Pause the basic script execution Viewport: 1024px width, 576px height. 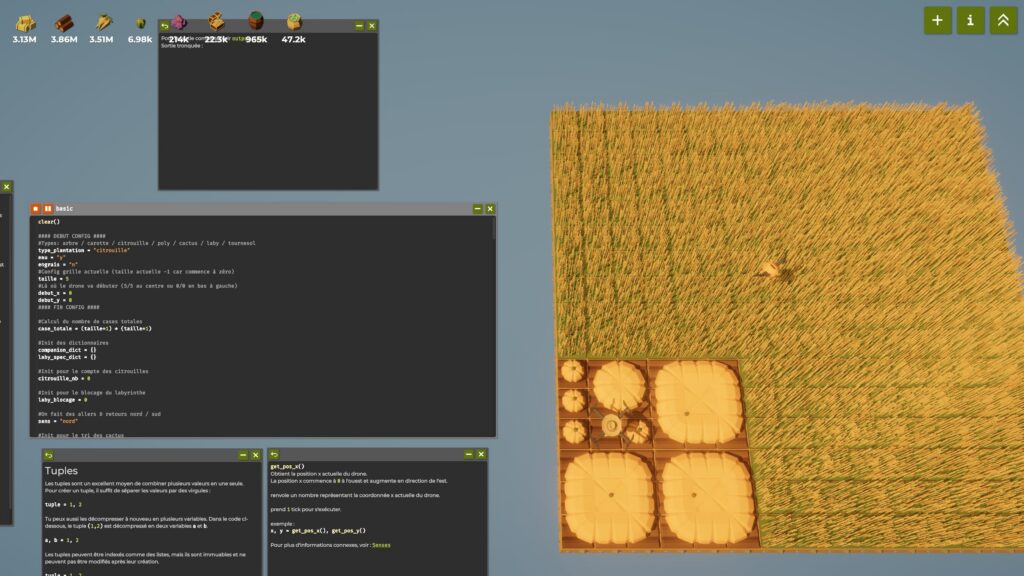47,208
